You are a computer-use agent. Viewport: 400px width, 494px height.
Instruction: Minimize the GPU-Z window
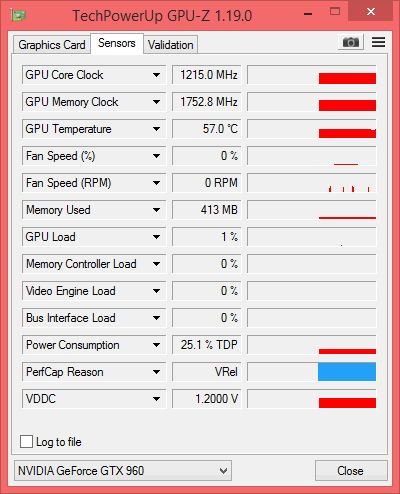click(x=308, y=14)
